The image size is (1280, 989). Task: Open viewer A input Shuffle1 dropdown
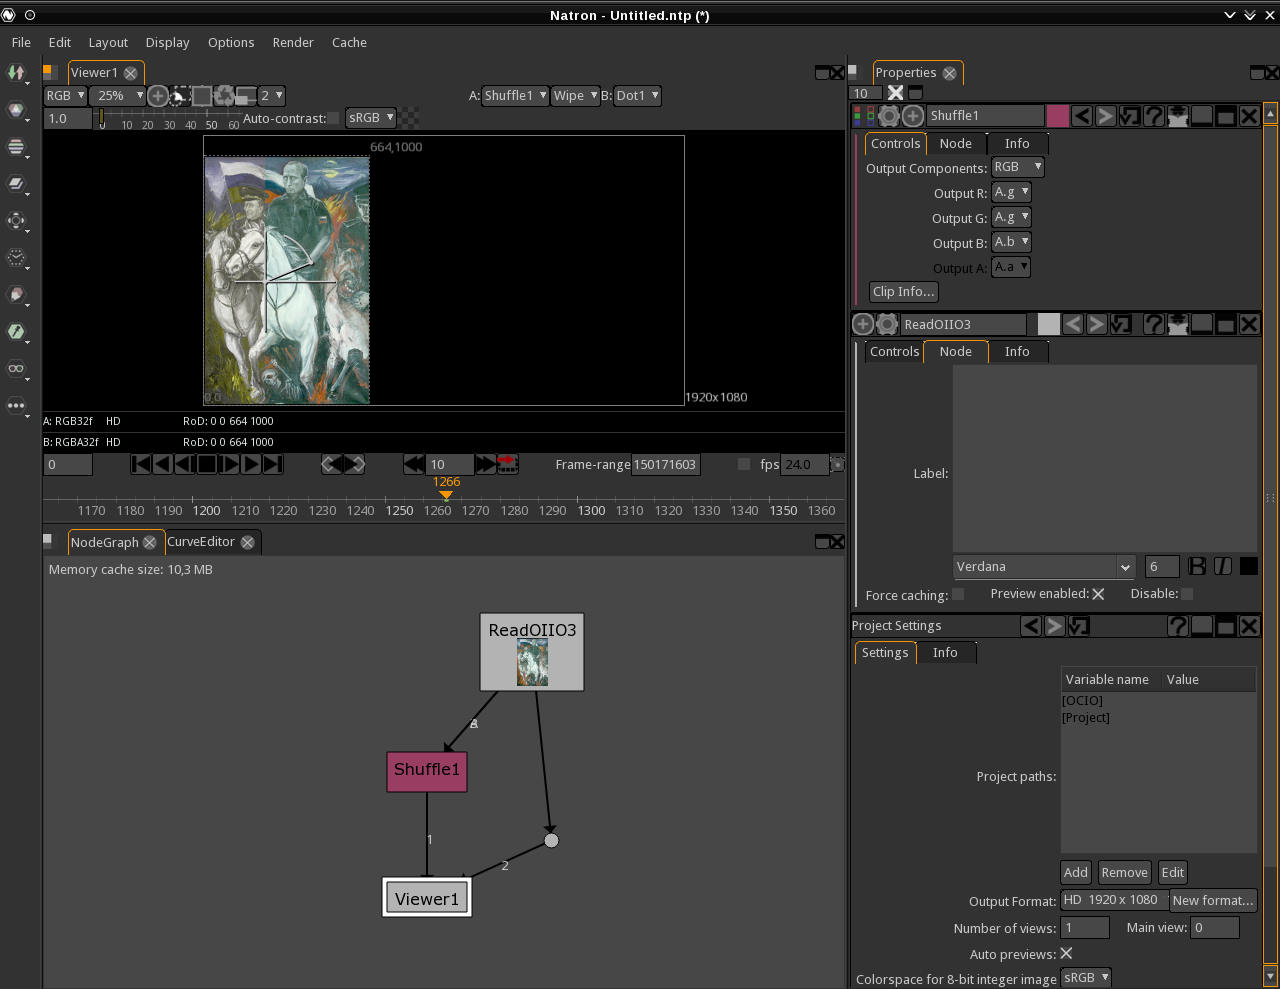[515, 96]
